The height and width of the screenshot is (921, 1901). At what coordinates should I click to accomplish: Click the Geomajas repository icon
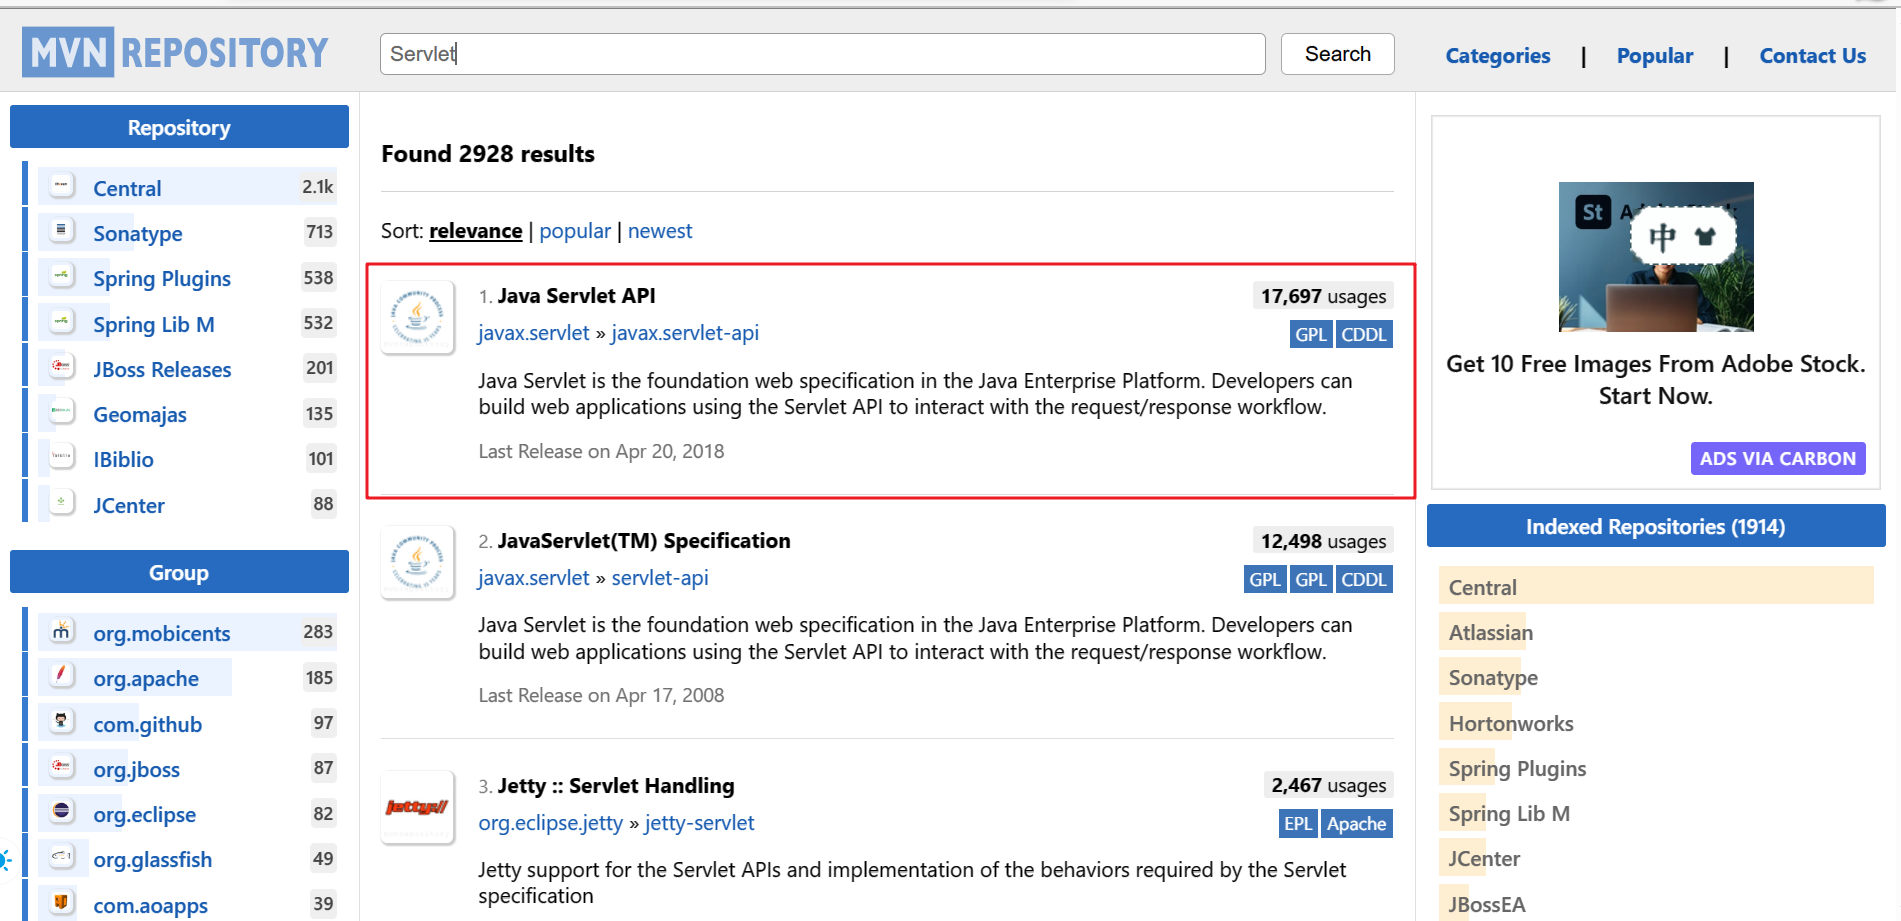pyautogui.click(x=62, y=411)
